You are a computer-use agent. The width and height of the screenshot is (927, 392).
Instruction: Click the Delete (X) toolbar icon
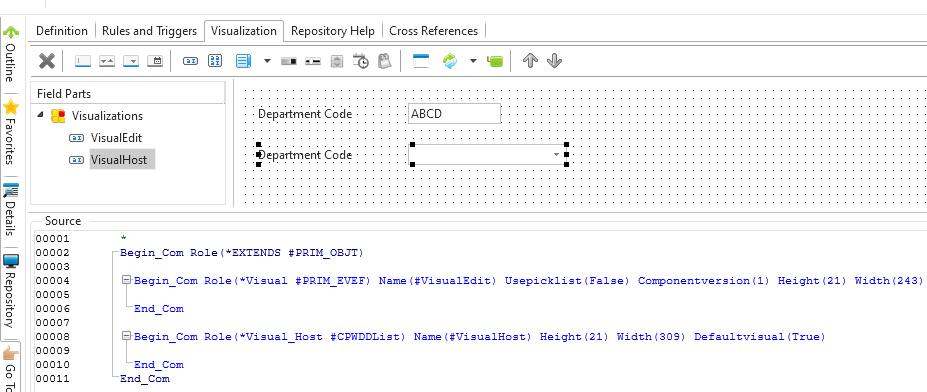coord(47,61)
